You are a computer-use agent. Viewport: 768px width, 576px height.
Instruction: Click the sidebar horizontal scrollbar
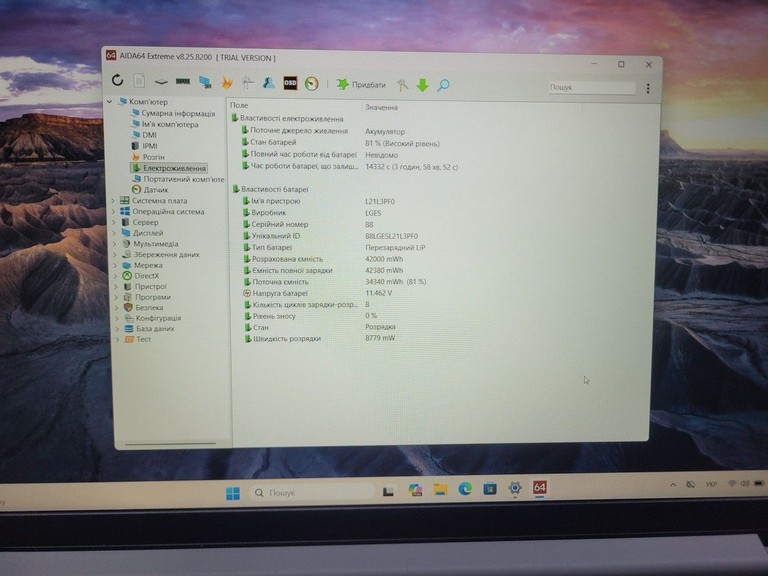point(170,444)
